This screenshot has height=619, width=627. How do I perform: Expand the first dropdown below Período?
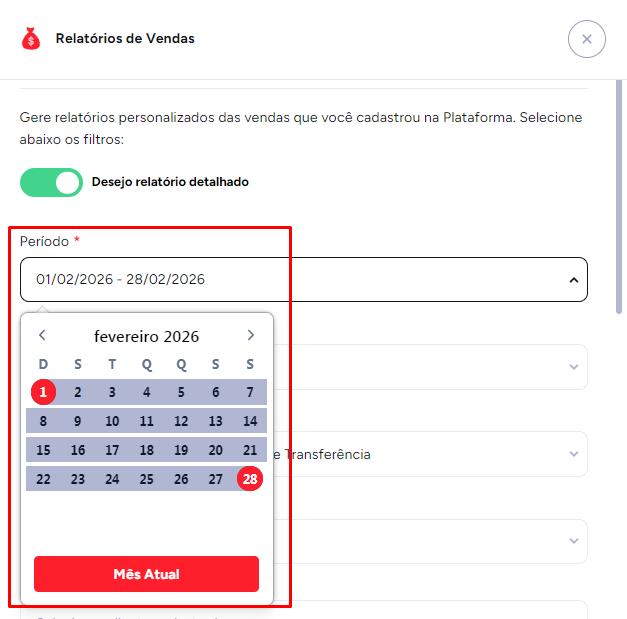tap(573, 367)
